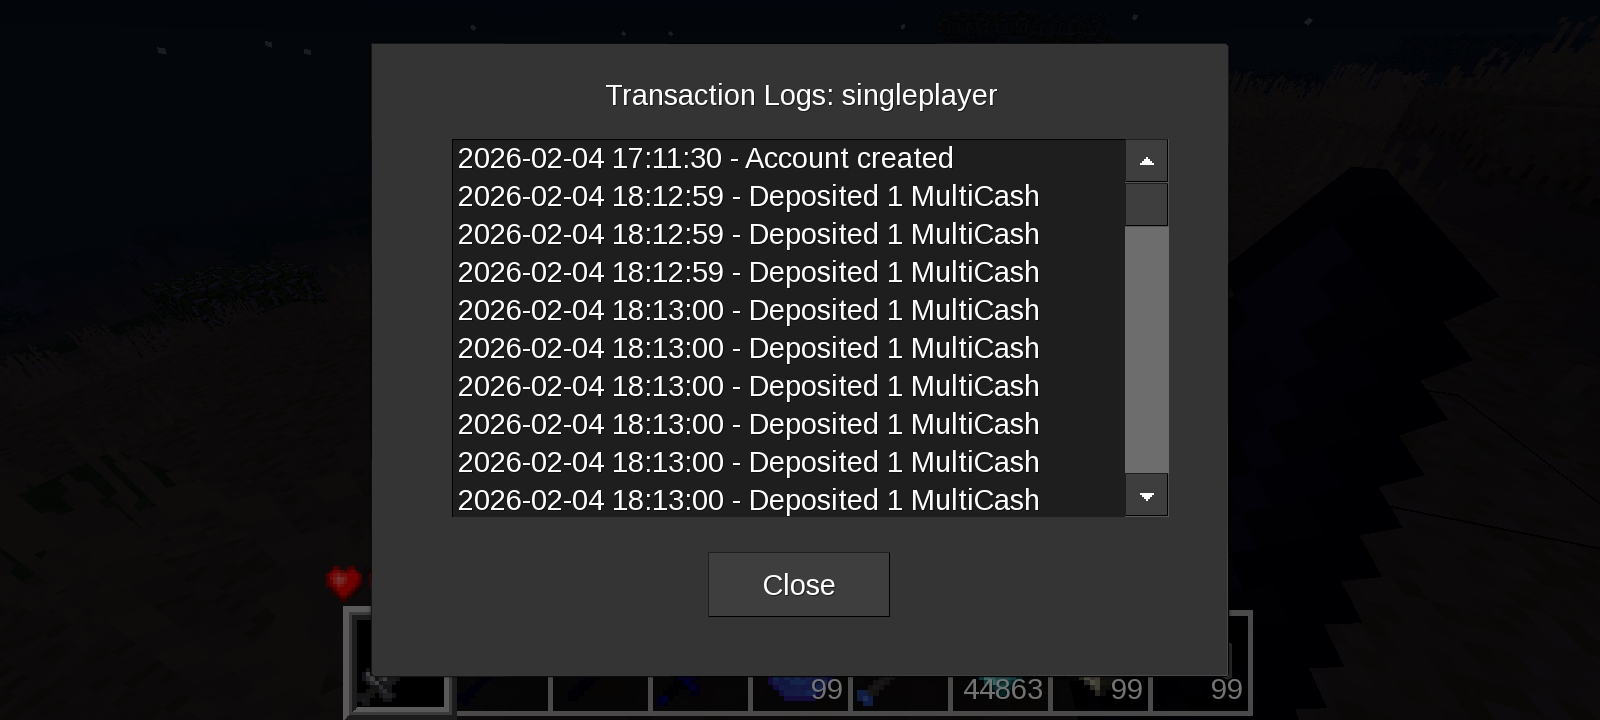Select the hotbar slot beside the sword
Screen dimensions: 1600x720
coord(500,690)
